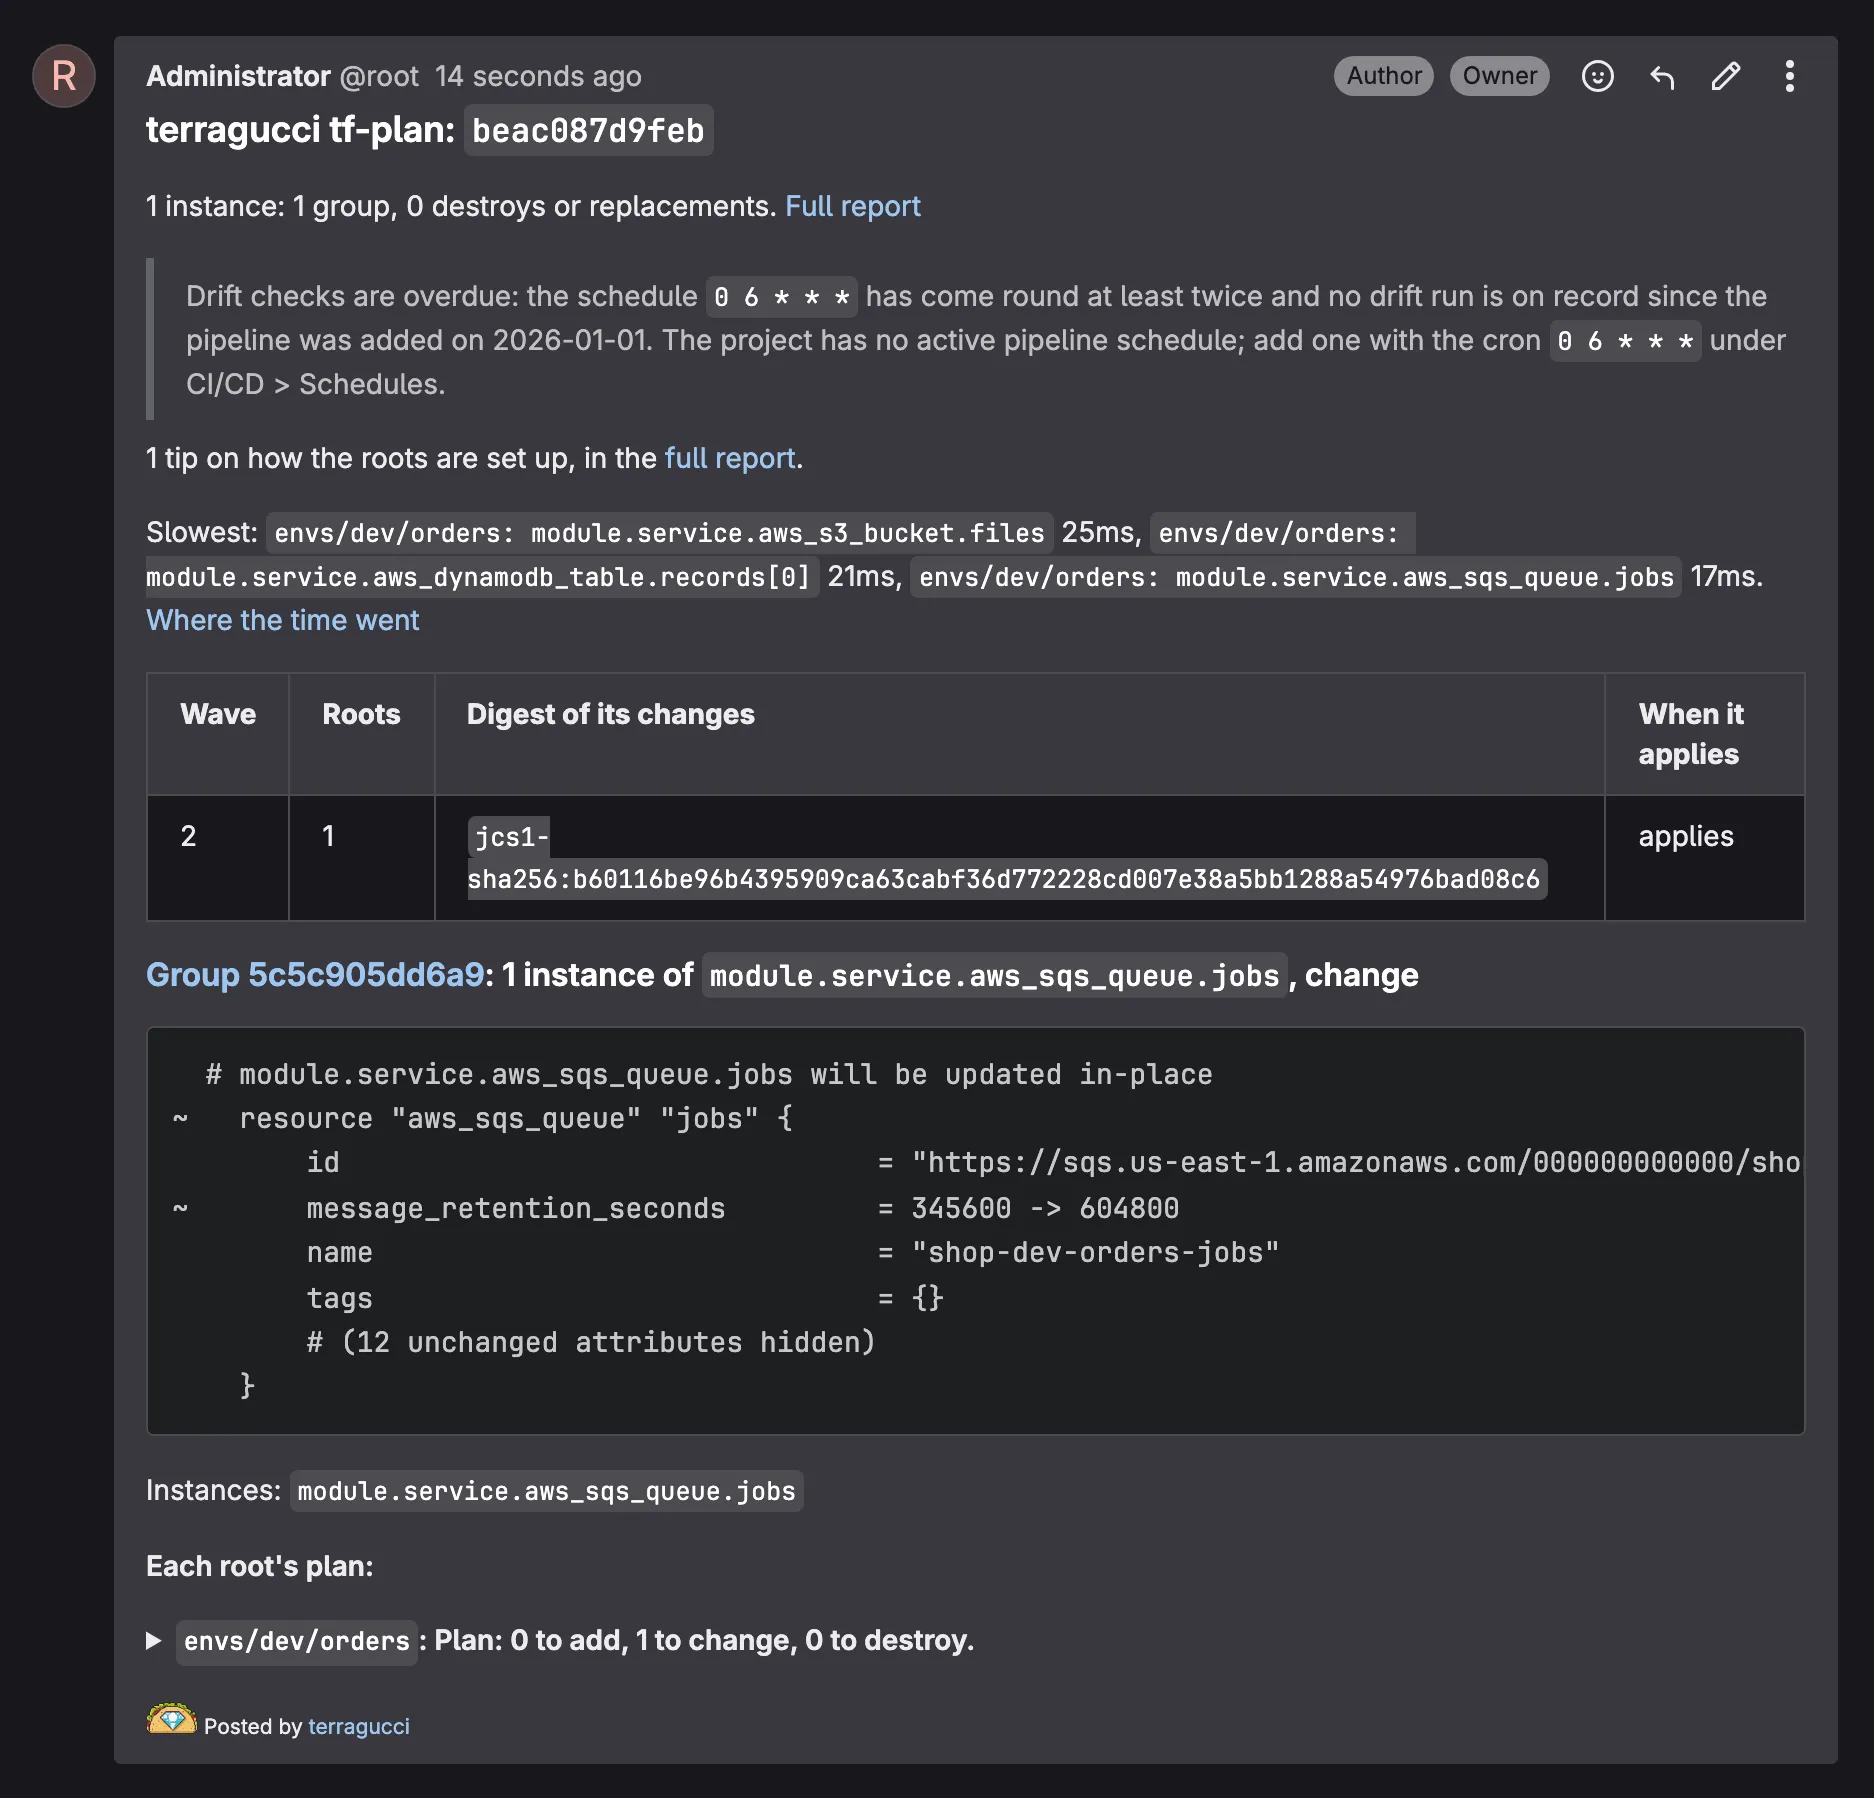
Task: Expand the envs/dev/orders plan details
Action: point(154,1641)
